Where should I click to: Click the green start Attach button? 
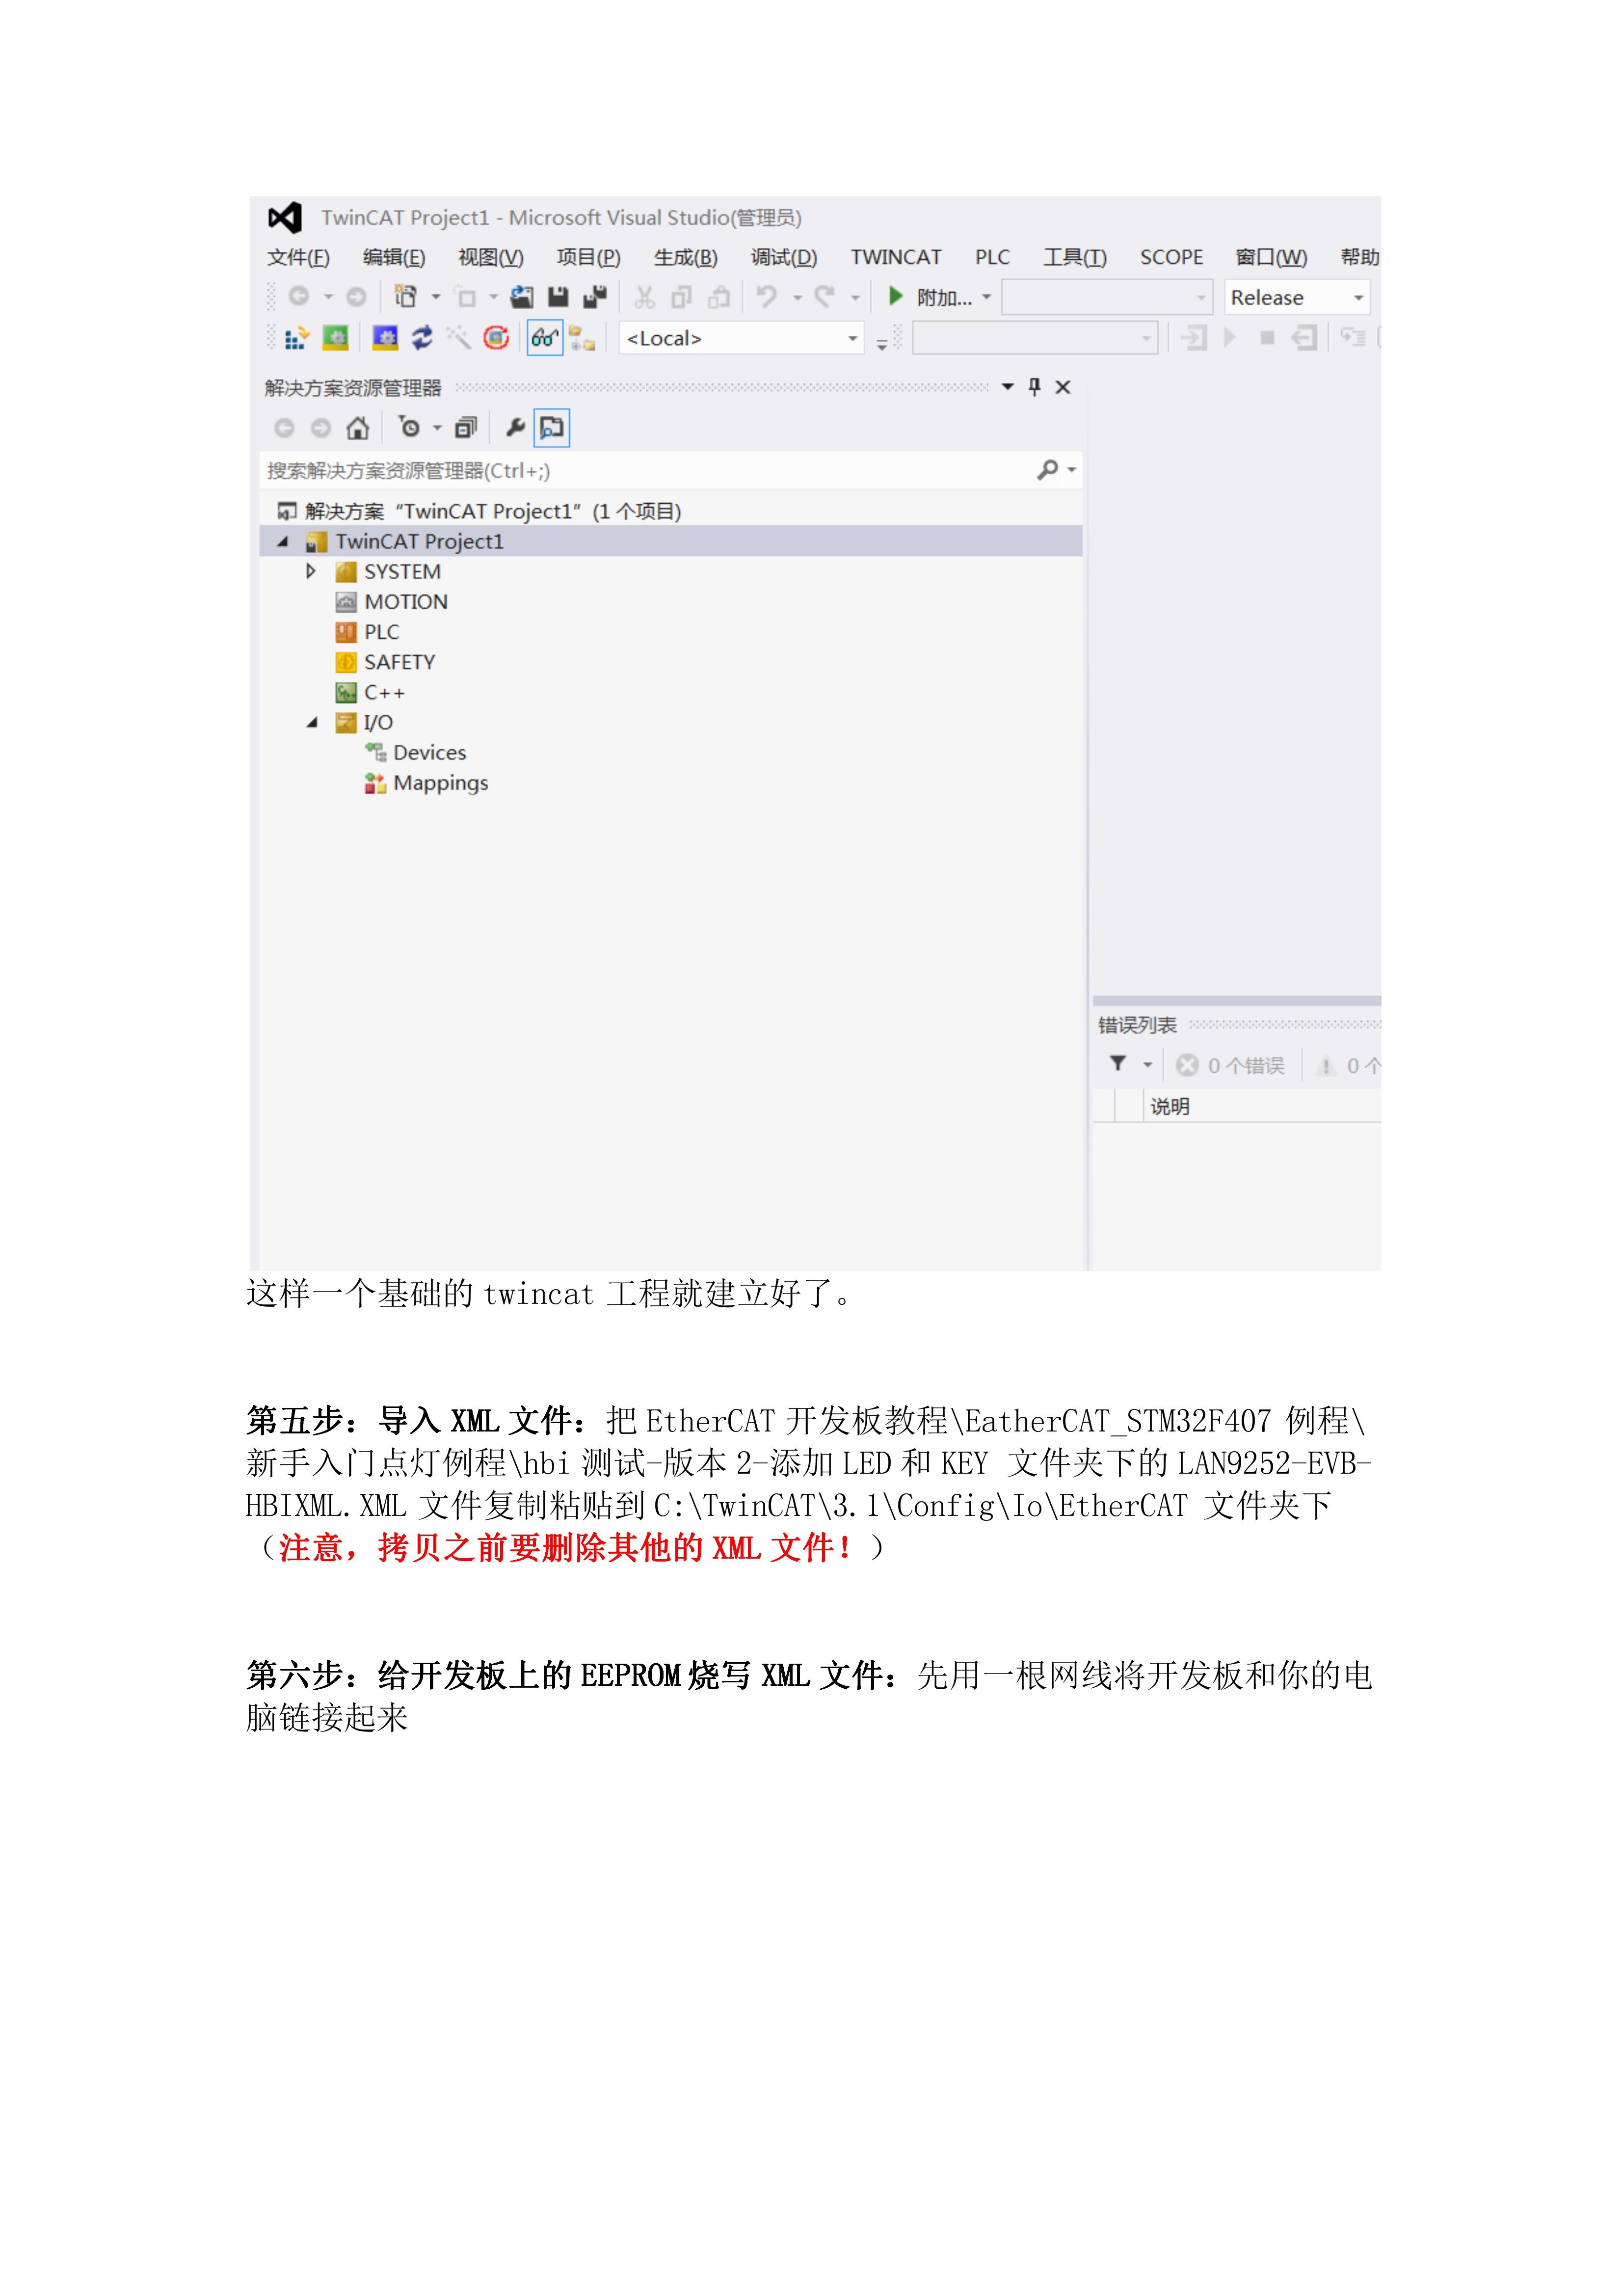tap(896, 297)
